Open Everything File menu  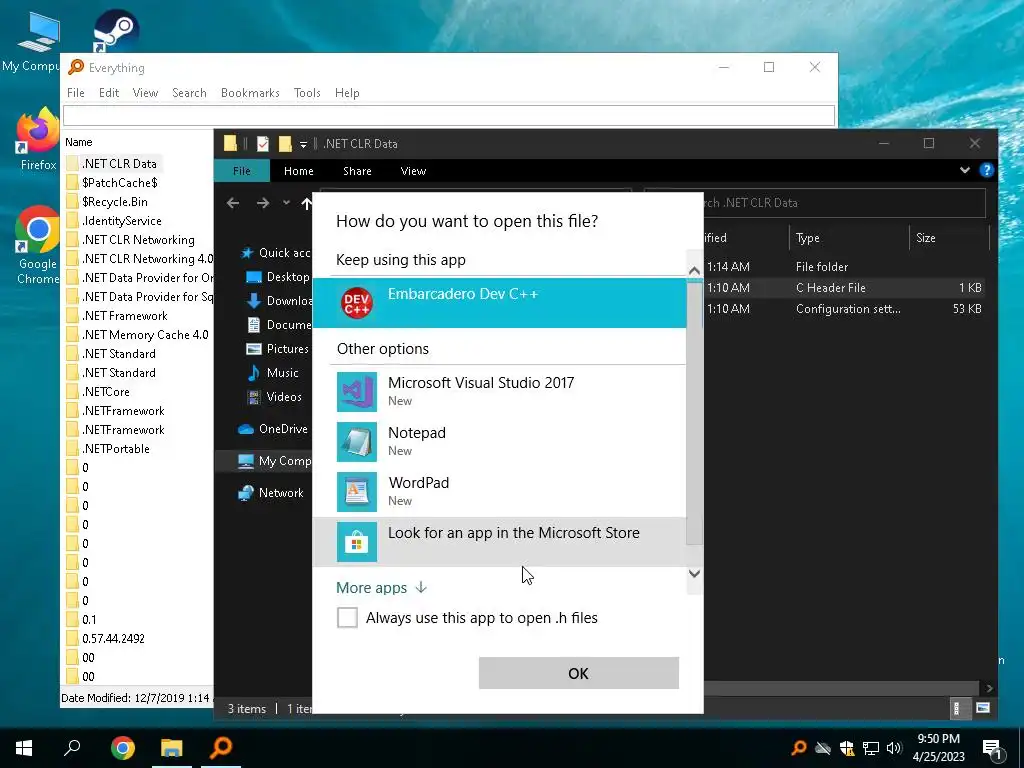[x=76, y=93]
